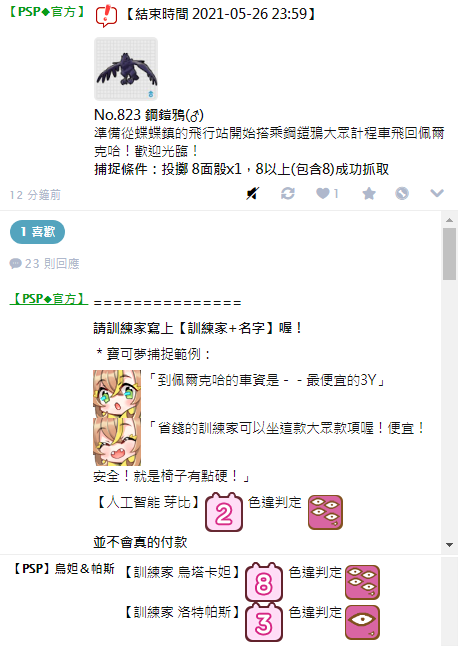
Task: Click the pink dice showing 8
Action: point(264,582)
